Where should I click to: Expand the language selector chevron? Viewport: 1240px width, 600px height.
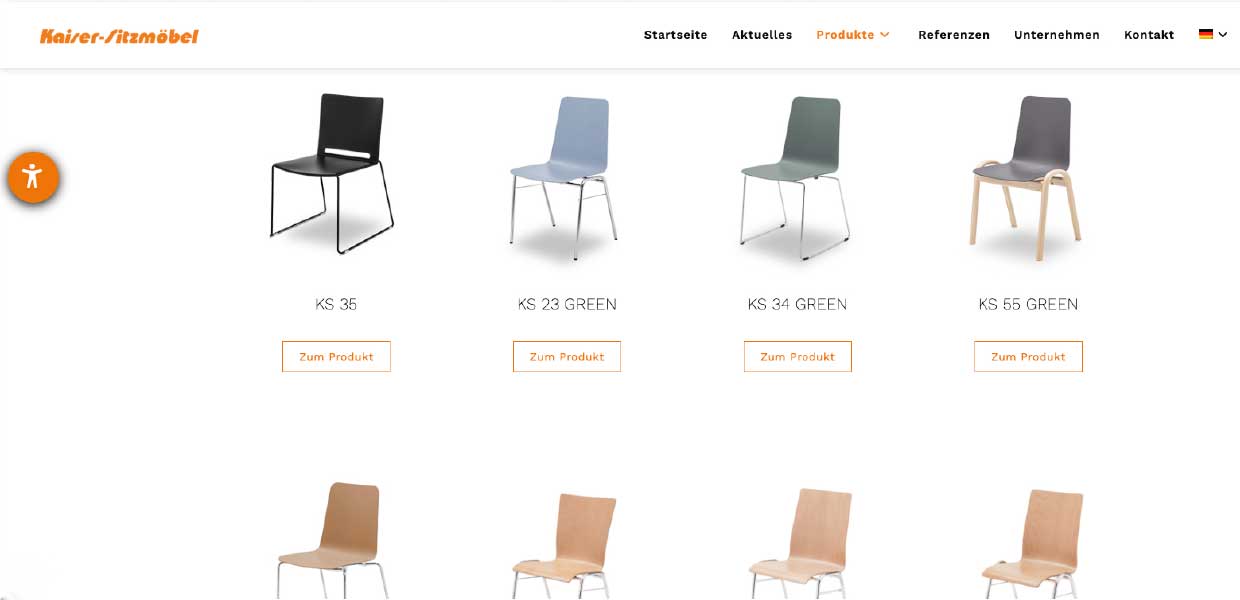tap(1223, 35)
